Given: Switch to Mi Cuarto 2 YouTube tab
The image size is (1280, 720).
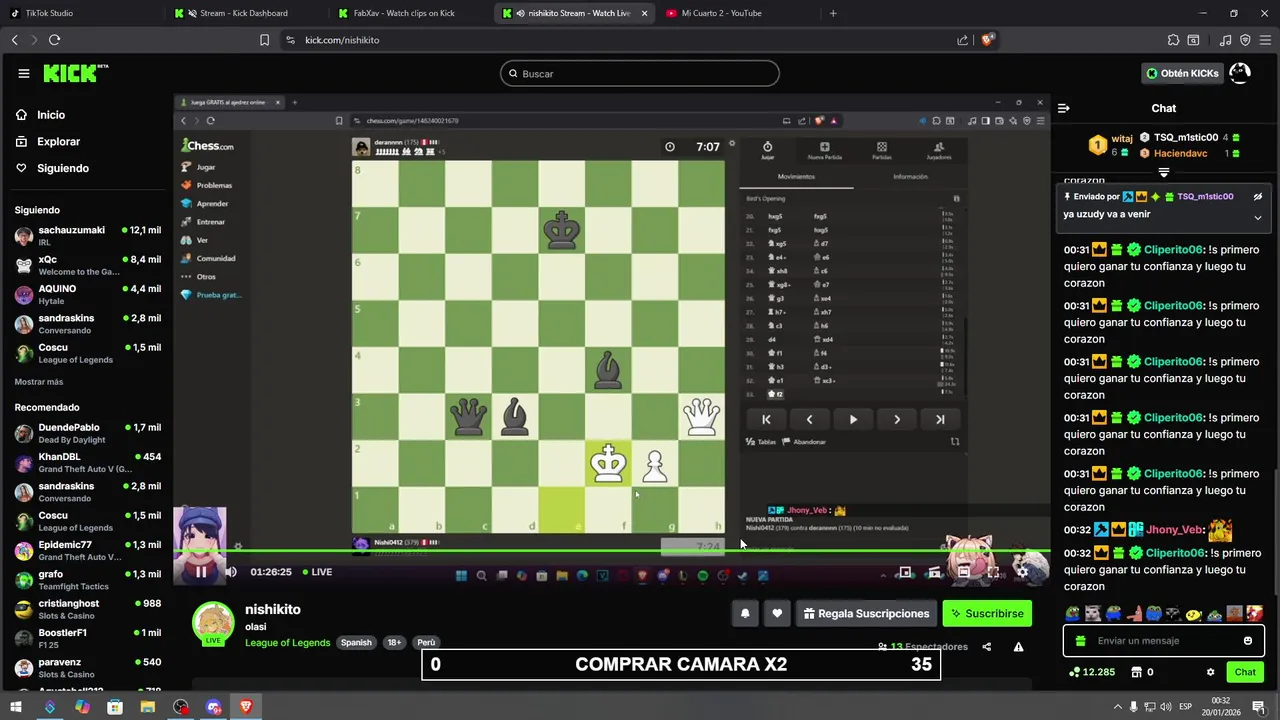Looking at the screenshot, I should click(735, 13).
